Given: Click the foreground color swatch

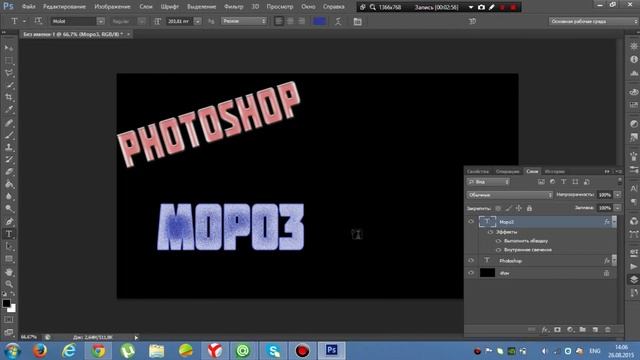Looking at the screenshot, I should pyautogui.click(x=6, y=303).
